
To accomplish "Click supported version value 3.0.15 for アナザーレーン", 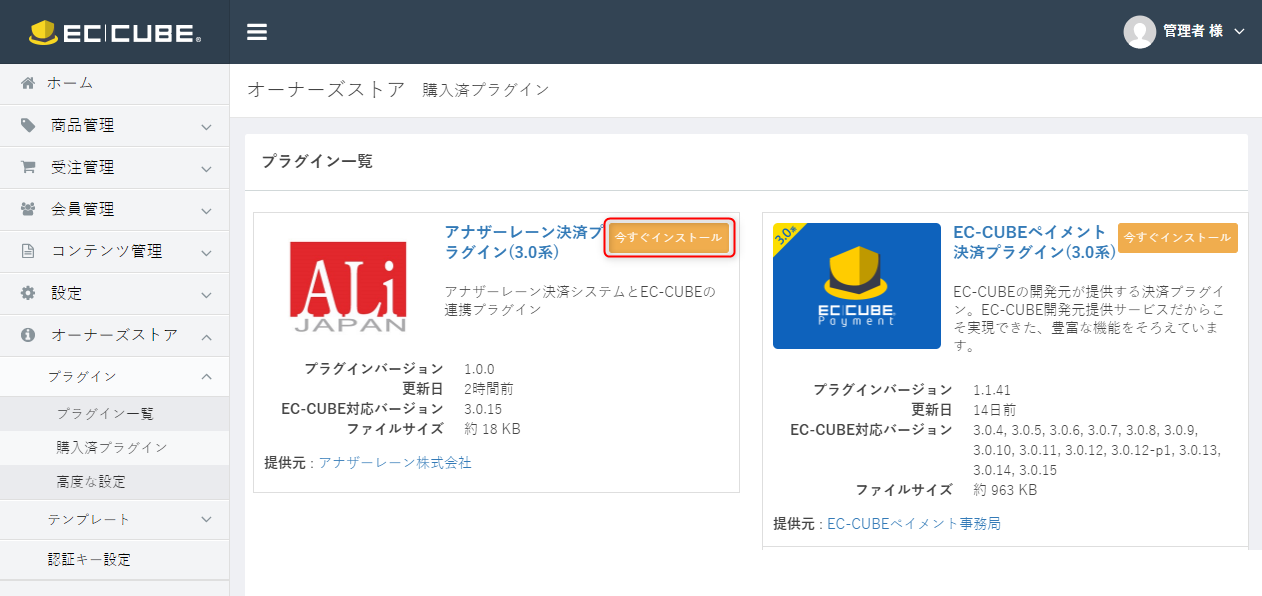I will 483,409.
